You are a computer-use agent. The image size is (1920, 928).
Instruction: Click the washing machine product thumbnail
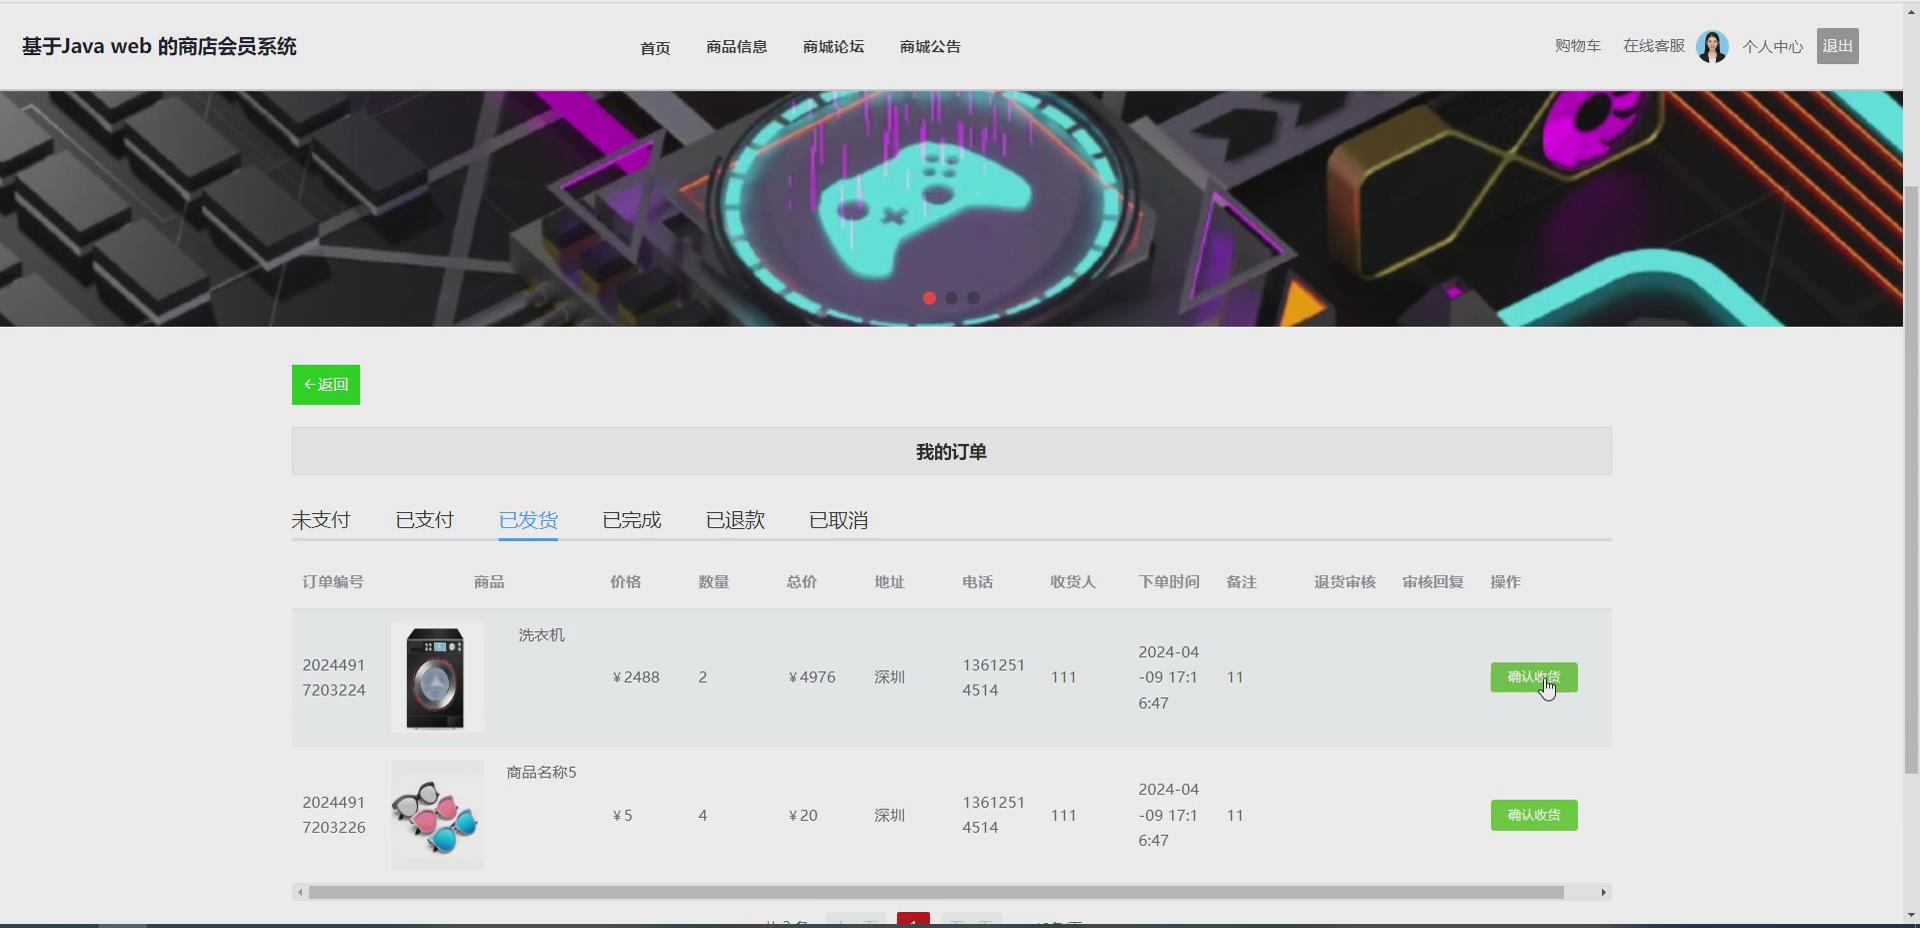[x=436, y=677]
